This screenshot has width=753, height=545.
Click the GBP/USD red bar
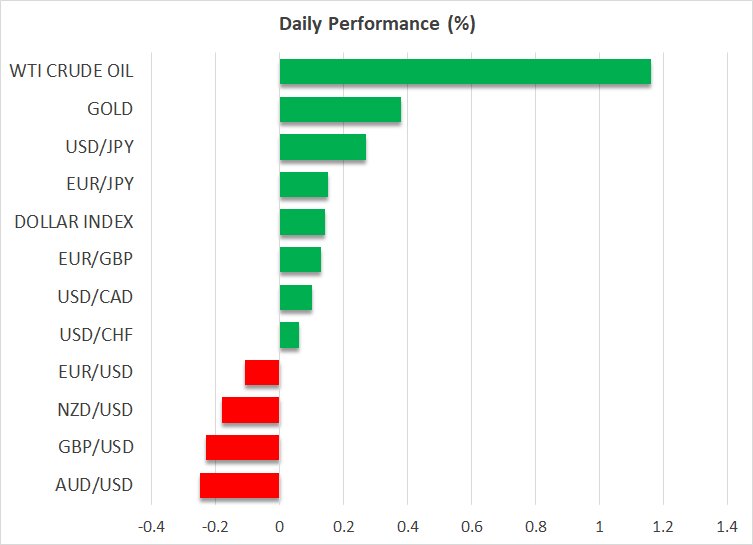pyautogui.click(x=242, y=448)
